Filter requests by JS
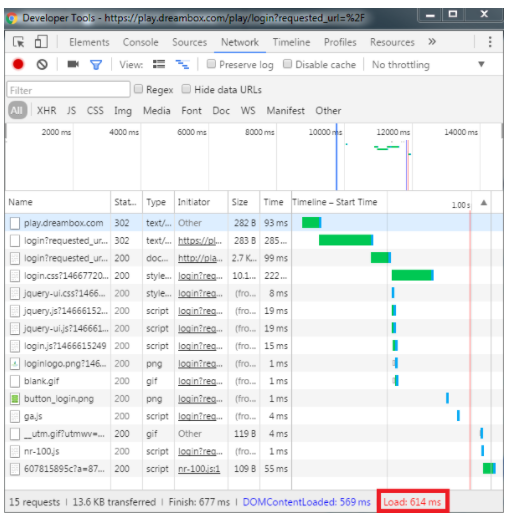Image resolution: width=509 pixels, height=519 pixels. [x=71, y=110]
